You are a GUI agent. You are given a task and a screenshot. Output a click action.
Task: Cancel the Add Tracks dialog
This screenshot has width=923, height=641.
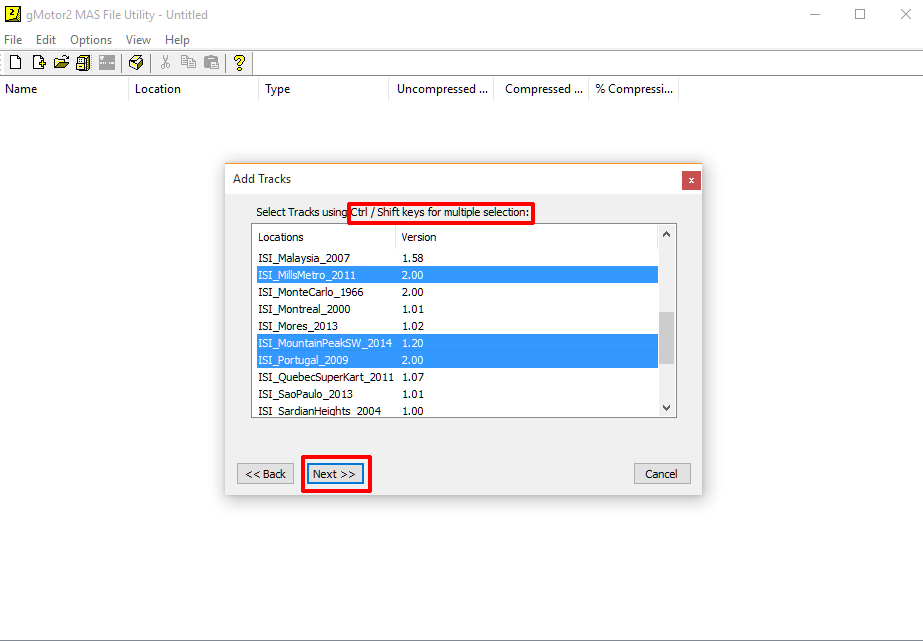tap(662, 474)
